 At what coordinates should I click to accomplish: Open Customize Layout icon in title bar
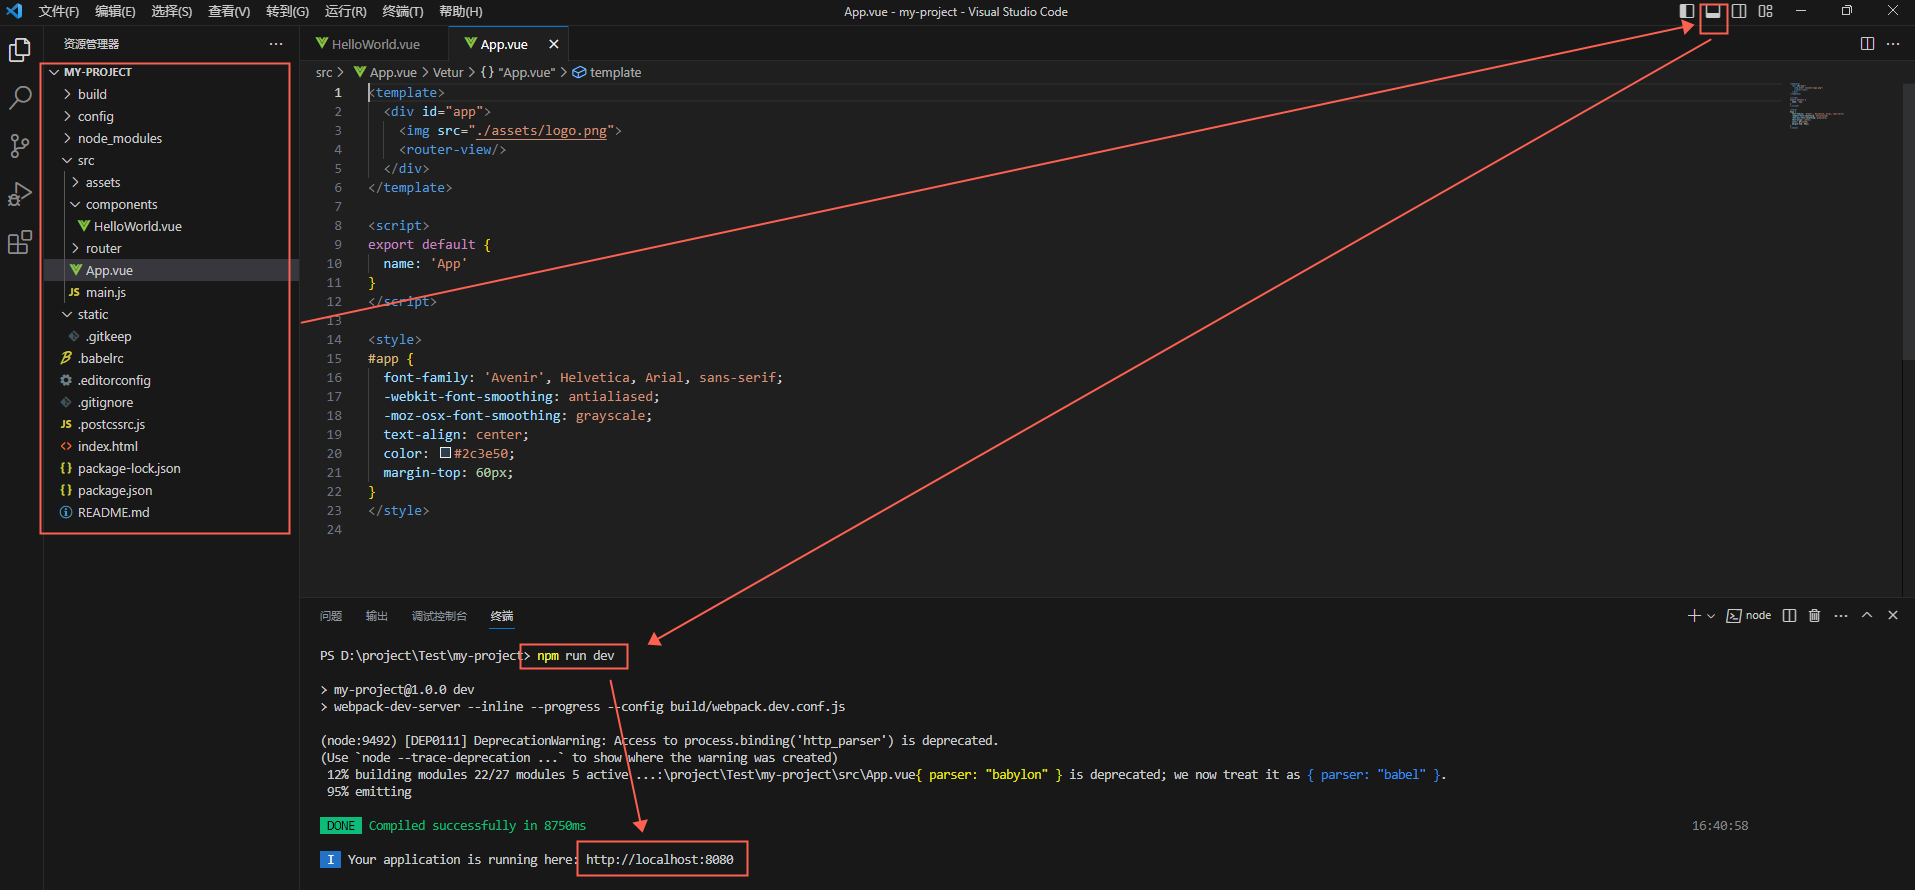(1765, 11)
